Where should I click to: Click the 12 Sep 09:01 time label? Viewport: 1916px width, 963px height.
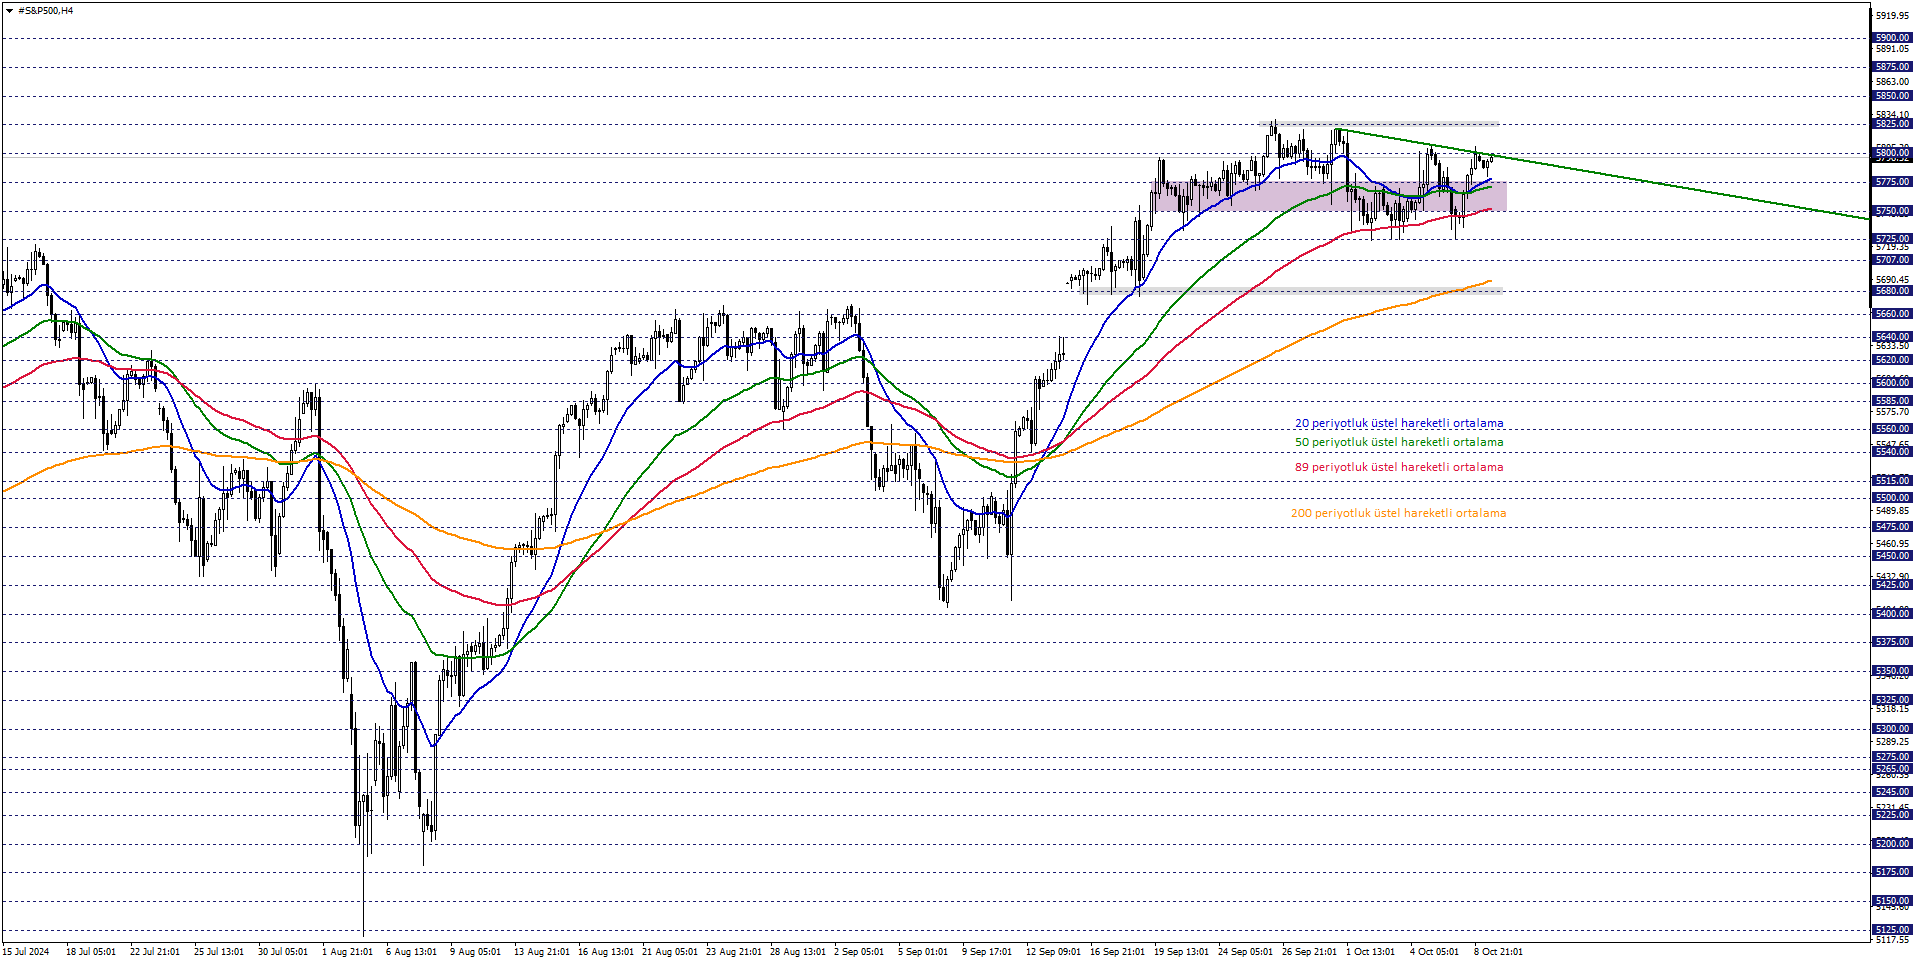pyautogui.click(x=1053, y=952)
